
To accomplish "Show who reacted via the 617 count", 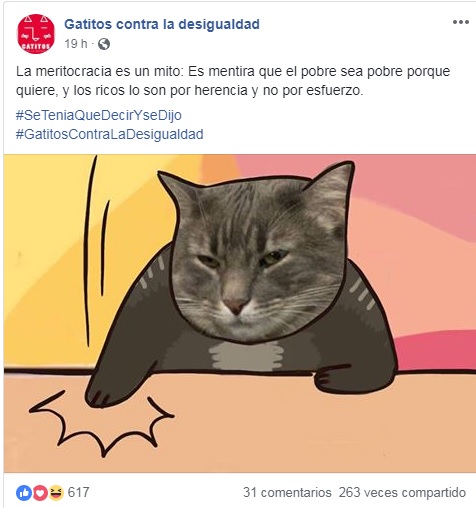I will (x=78, y=492).
